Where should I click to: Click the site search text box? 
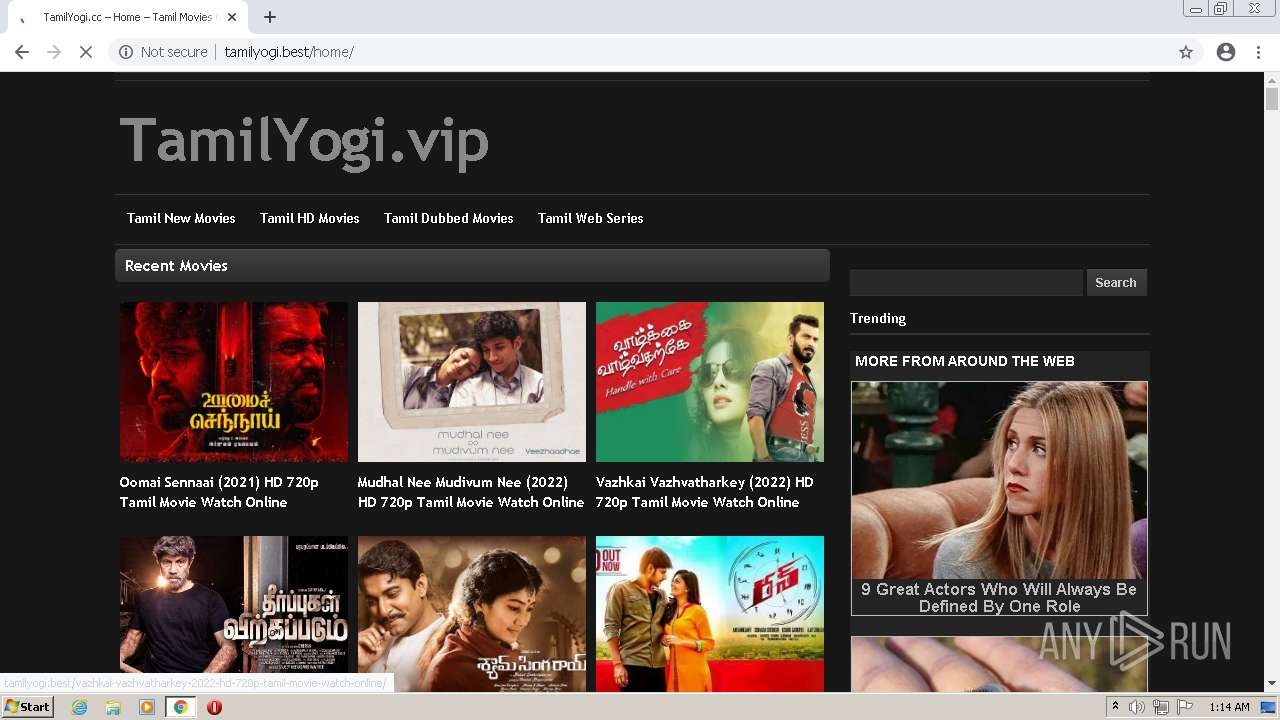tap(966, 283)
